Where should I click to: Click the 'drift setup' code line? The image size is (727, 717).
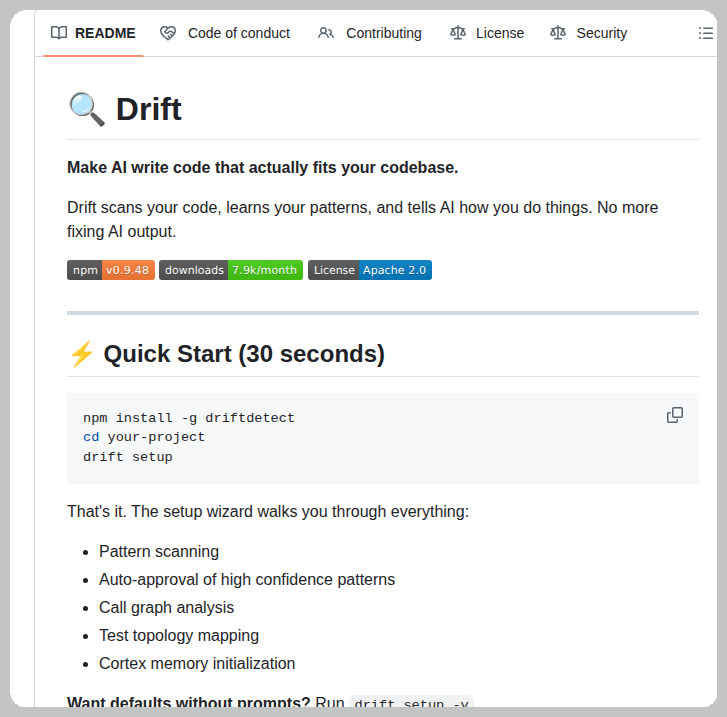pos(128,457)
